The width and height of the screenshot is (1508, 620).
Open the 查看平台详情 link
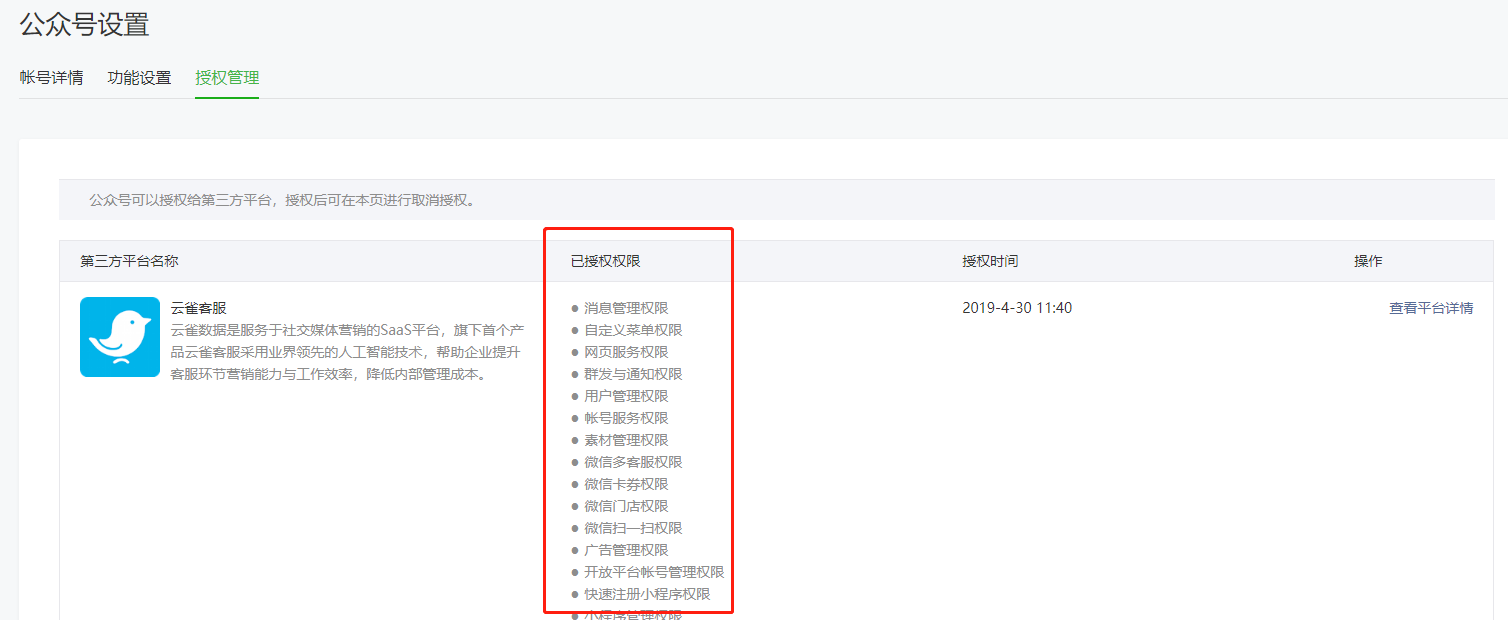click(x=1430, y=308)
